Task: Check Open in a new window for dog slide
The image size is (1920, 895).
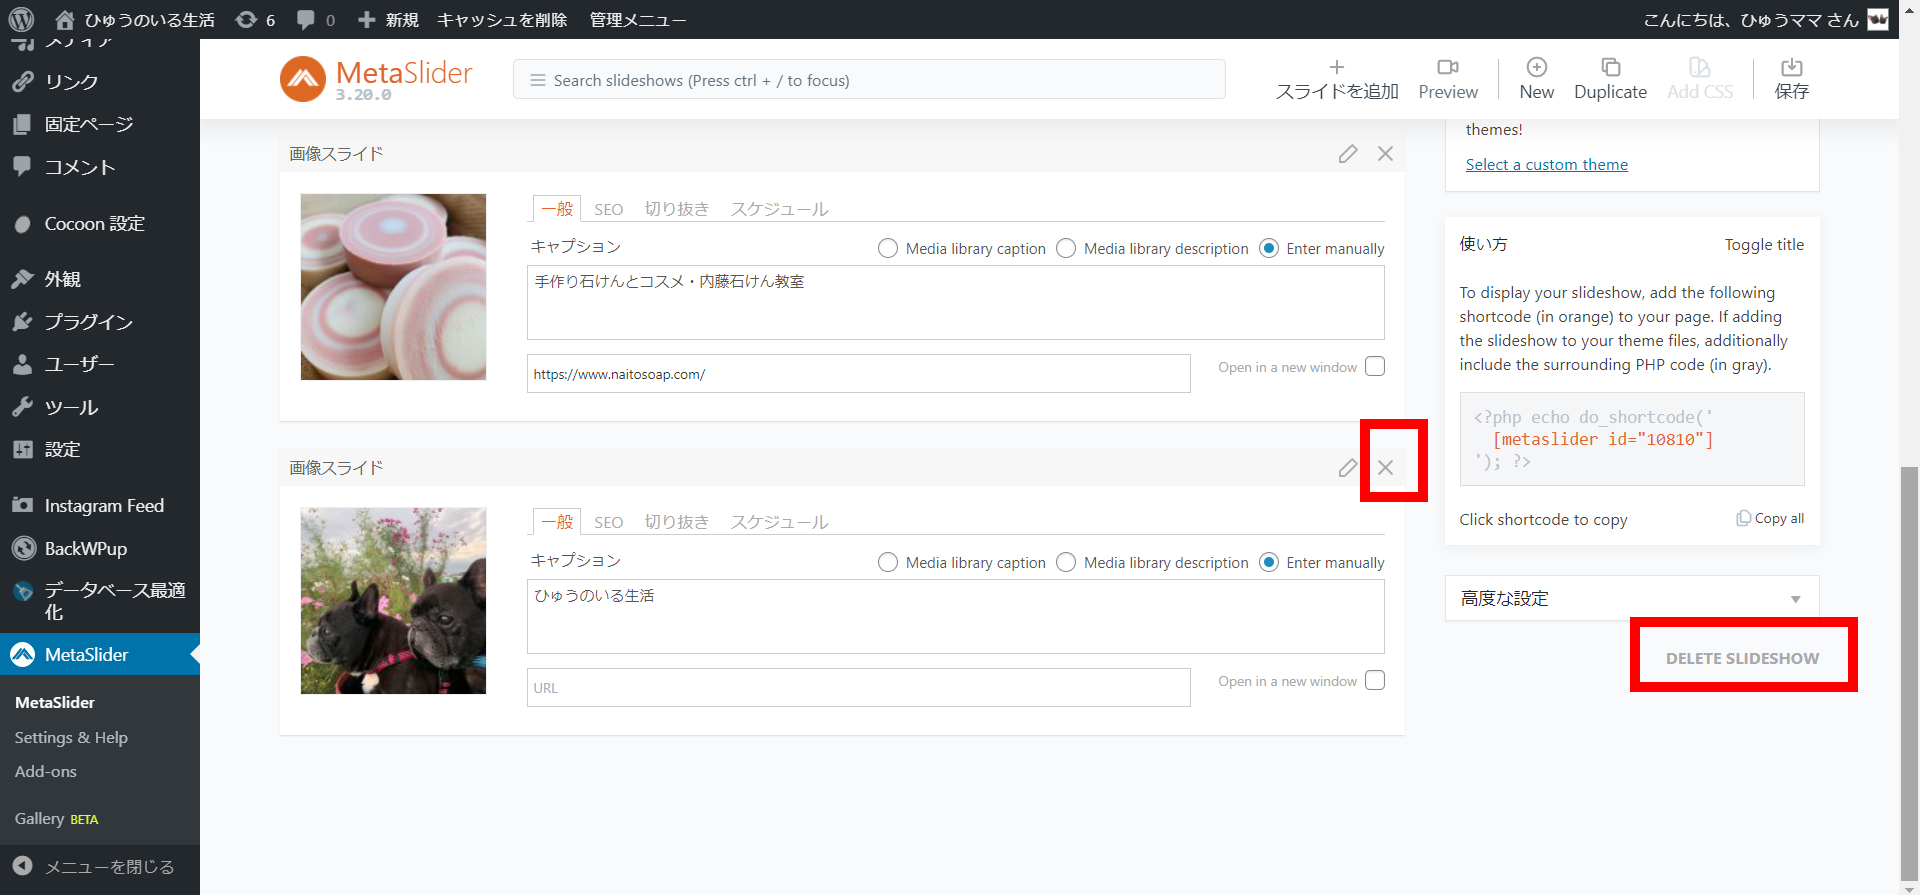Action: click(x=1375, y=681)
